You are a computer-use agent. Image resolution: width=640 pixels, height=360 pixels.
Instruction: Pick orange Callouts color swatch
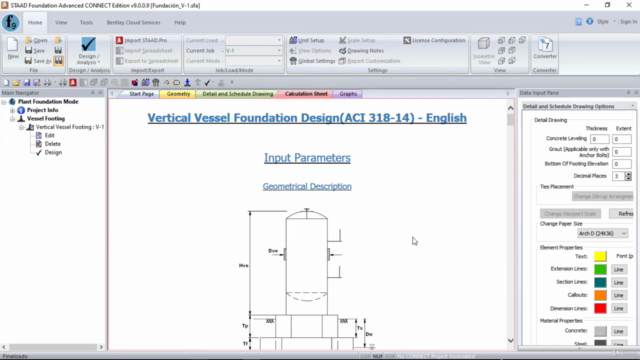click(600, 295)
